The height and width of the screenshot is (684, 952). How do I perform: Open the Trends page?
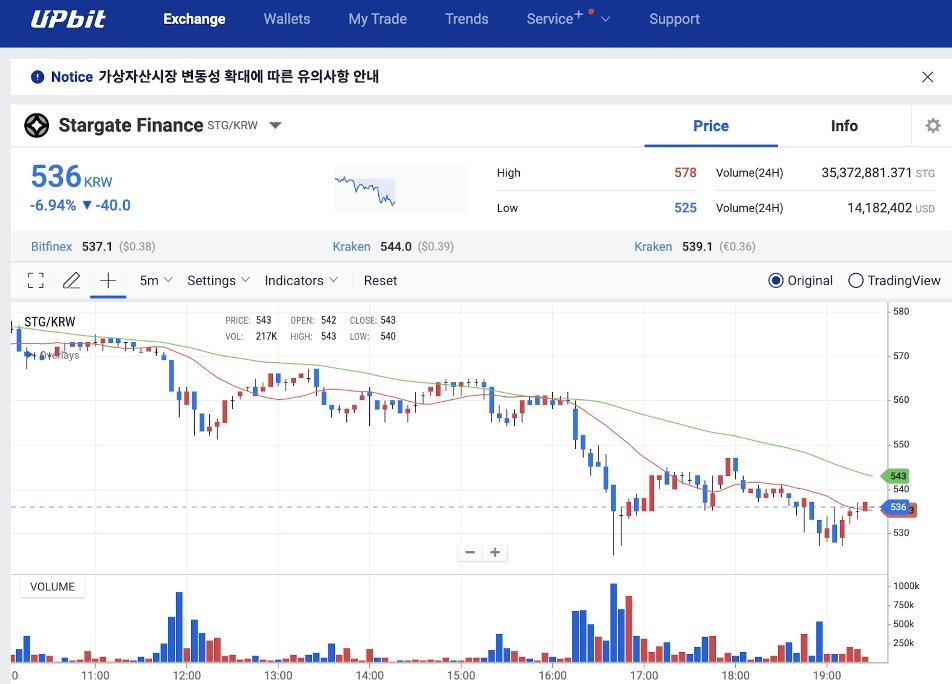(x=466, y=19)
